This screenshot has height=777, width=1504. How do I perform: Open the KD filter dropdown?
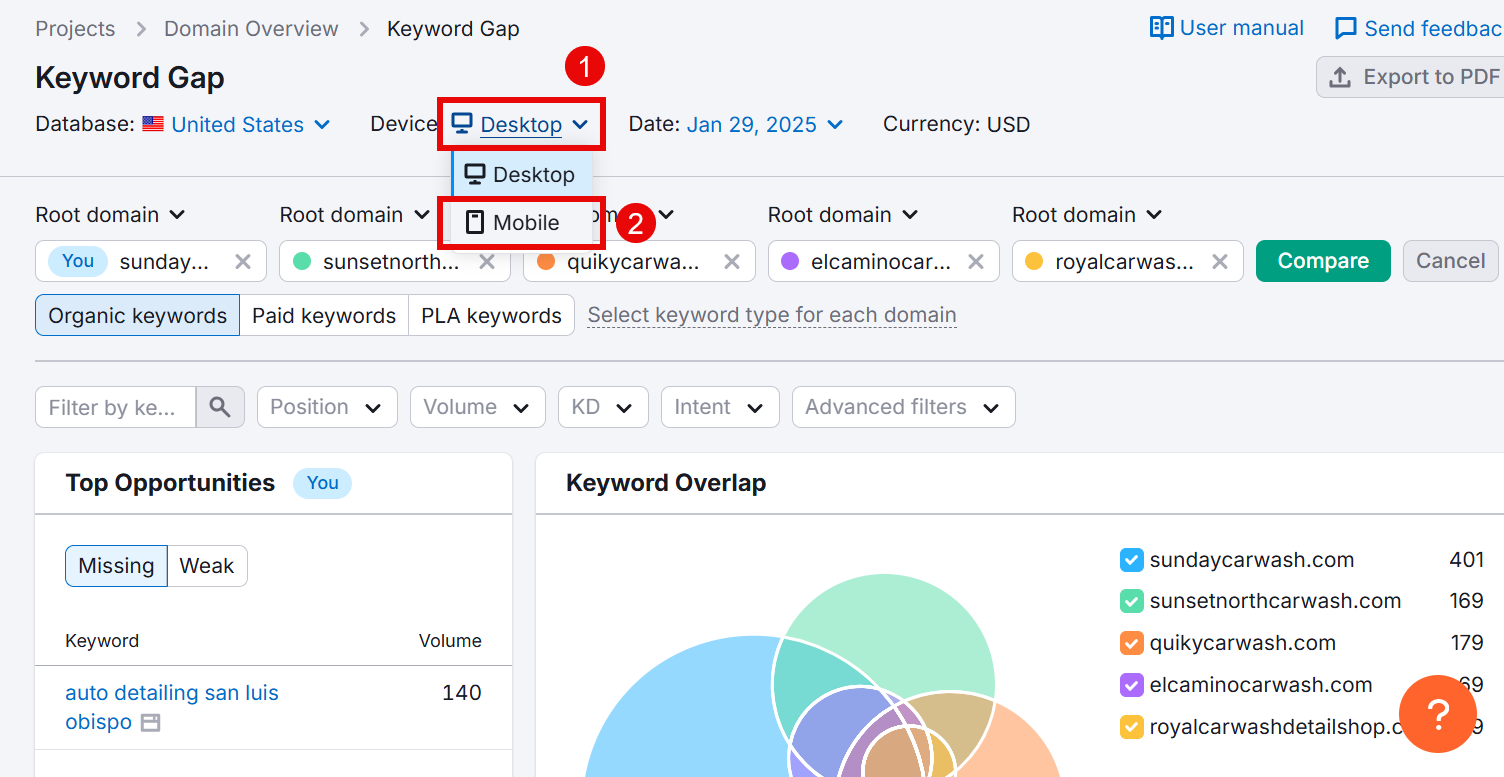(x=603, y=407)
